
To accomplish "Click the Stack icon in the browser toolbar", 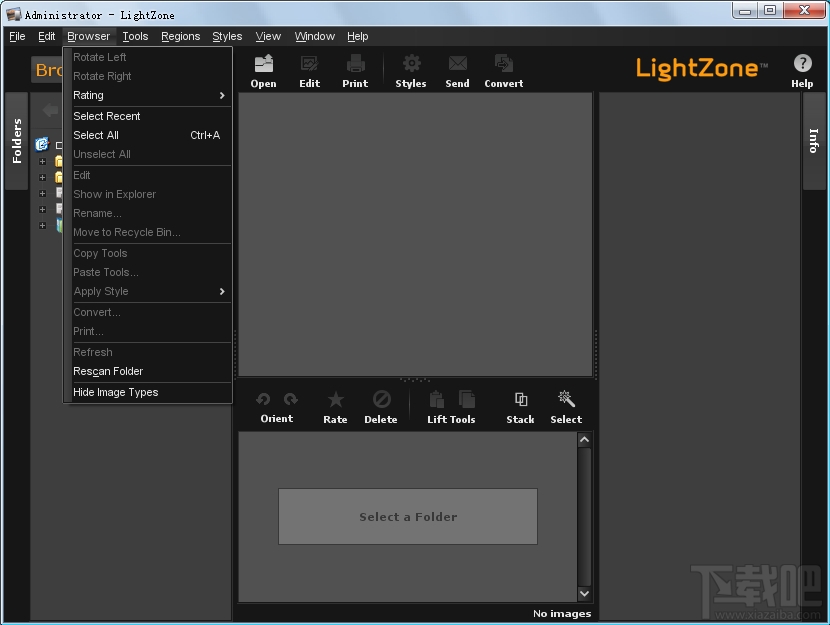I will [x=519, y=398].
